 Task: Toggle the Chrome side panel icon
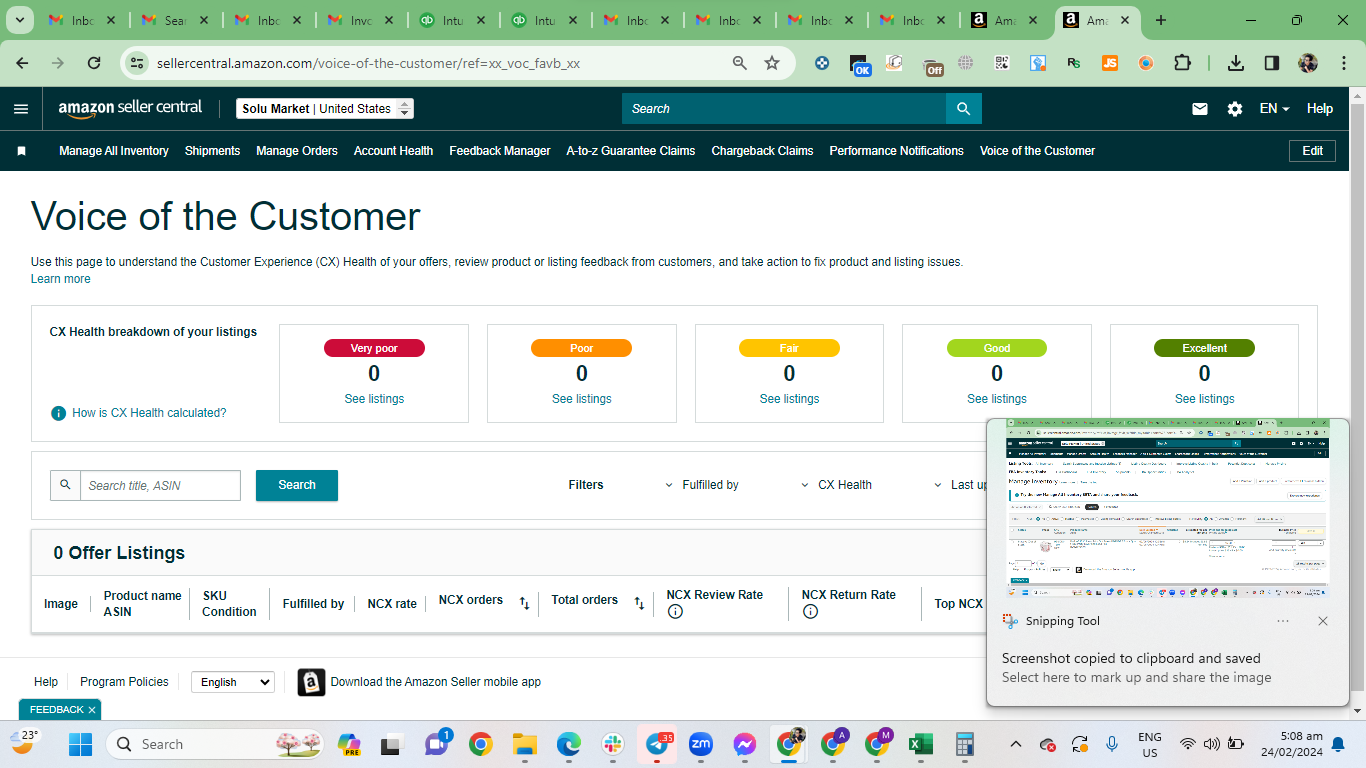(1272, 63)
